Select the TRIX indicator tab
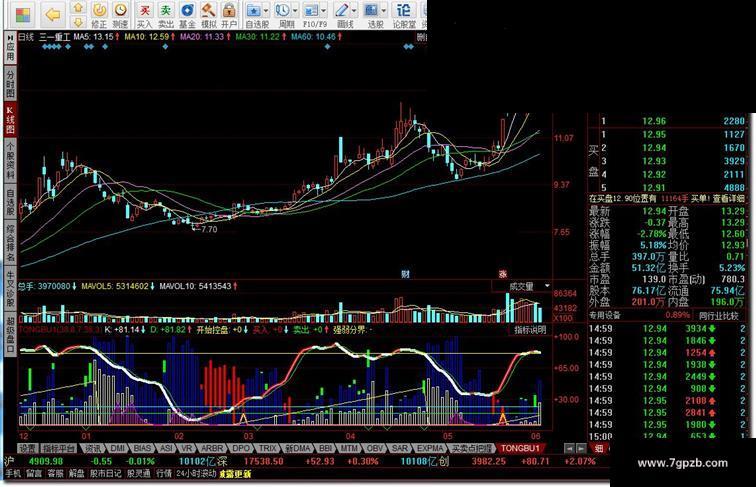Image resolution: width=756 pixels, height=487 pixels. 268,448
